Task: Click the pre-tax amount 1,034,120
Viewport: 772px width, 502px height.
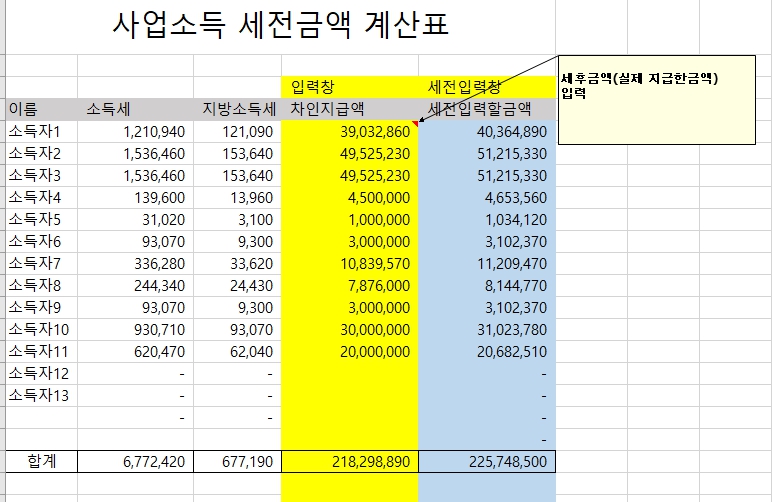Action: coord(487,220)
